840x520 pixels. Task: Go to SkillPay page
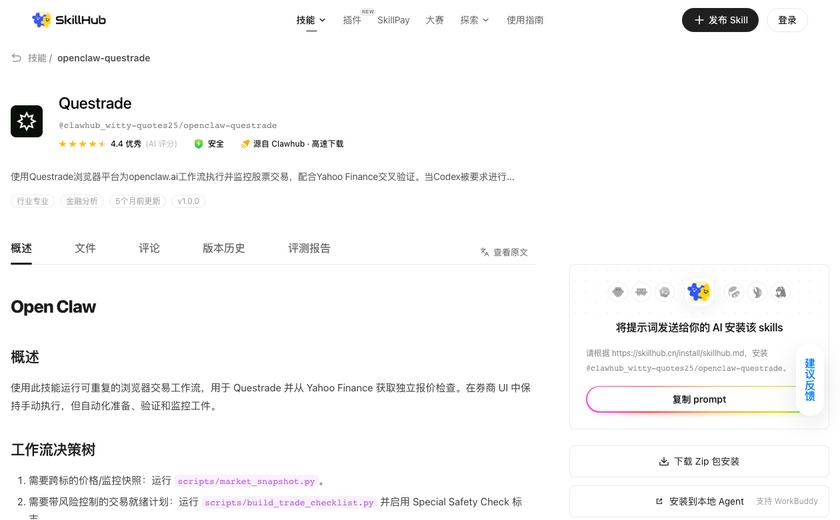point(393,20)
